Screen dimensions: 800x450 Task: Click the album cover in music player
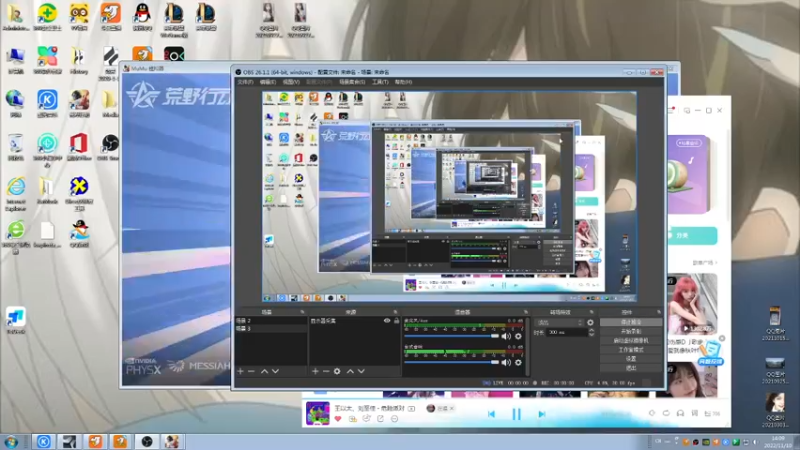pos(317,413)
